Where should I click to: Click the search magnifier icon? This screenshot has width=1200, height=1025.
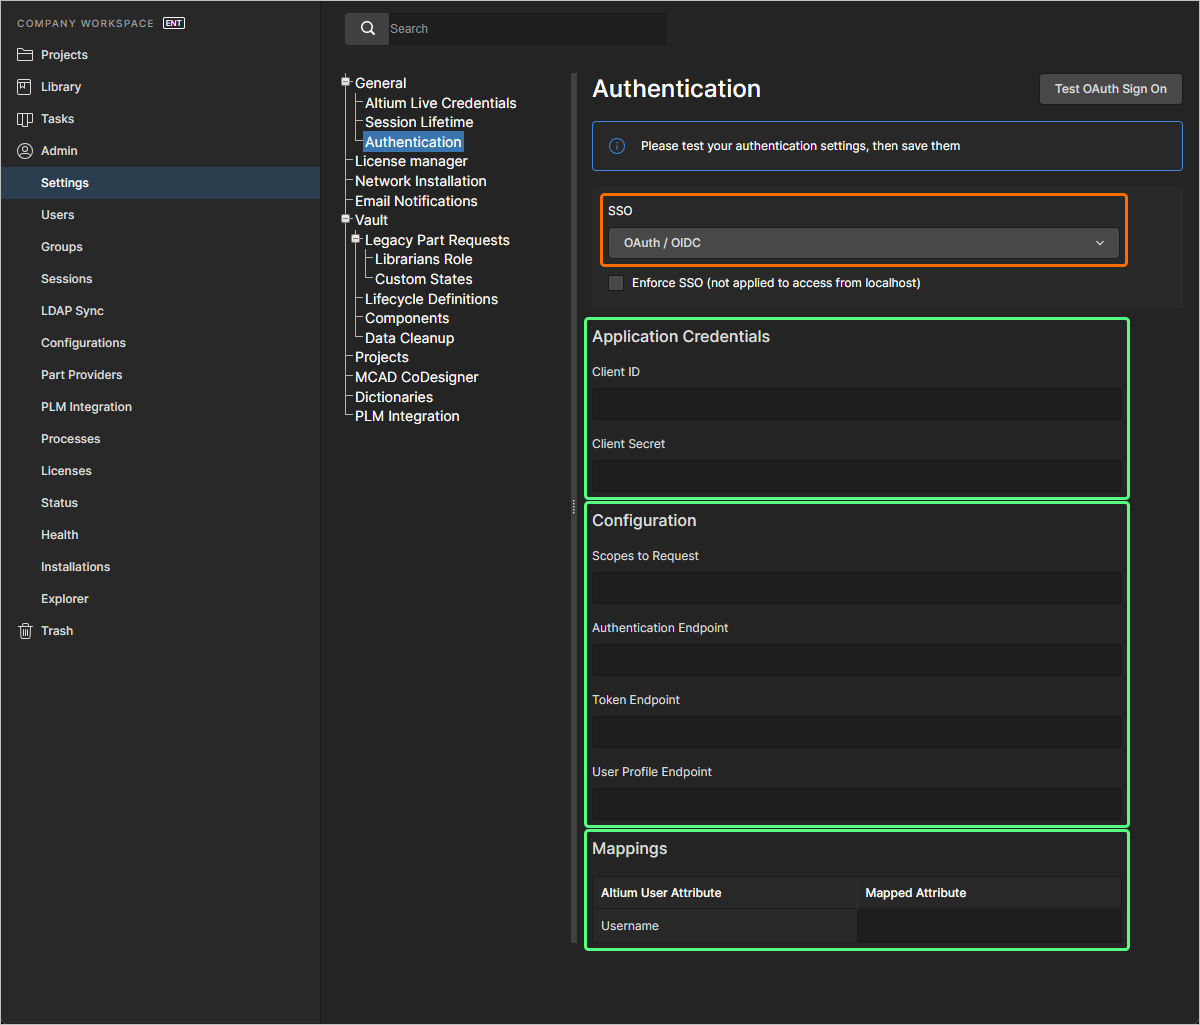point(367,29)
